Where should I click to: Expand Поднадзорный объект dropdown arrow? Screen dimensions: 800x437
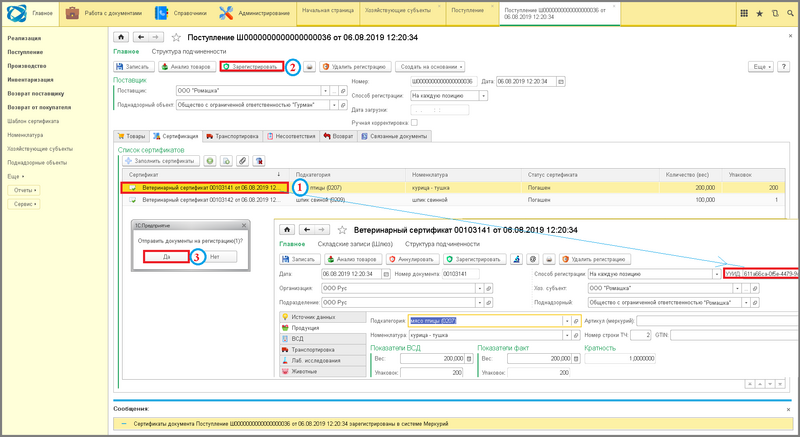coord(334,105)
